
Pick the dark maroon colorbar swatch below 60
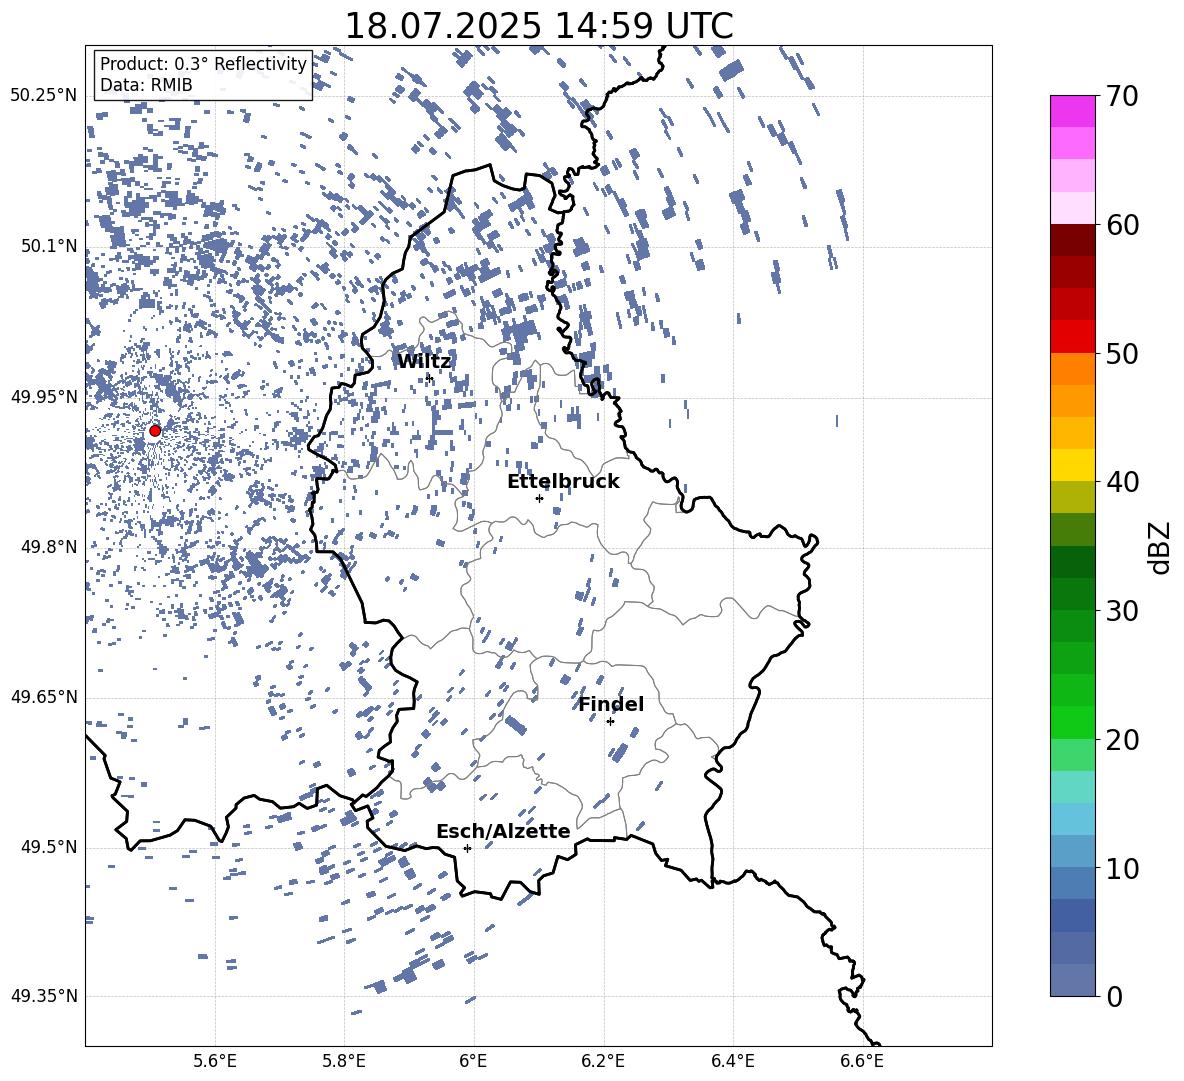point(1073,240)
